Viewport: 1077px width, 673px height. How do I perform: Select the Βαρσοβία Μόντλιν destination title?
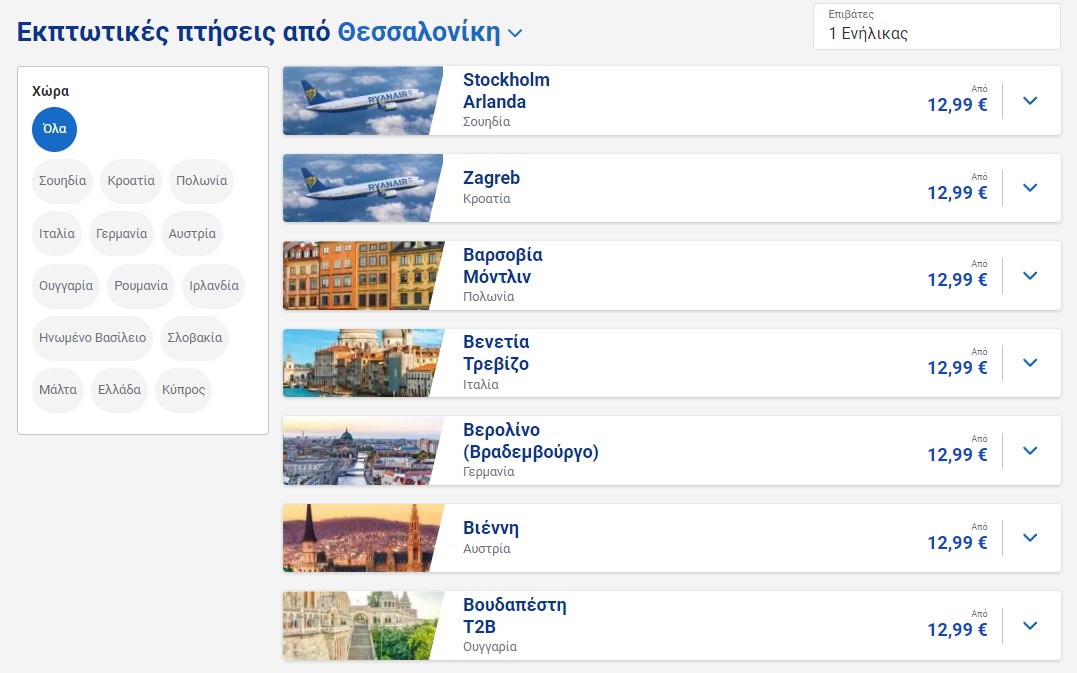click(x=503, y=266)
